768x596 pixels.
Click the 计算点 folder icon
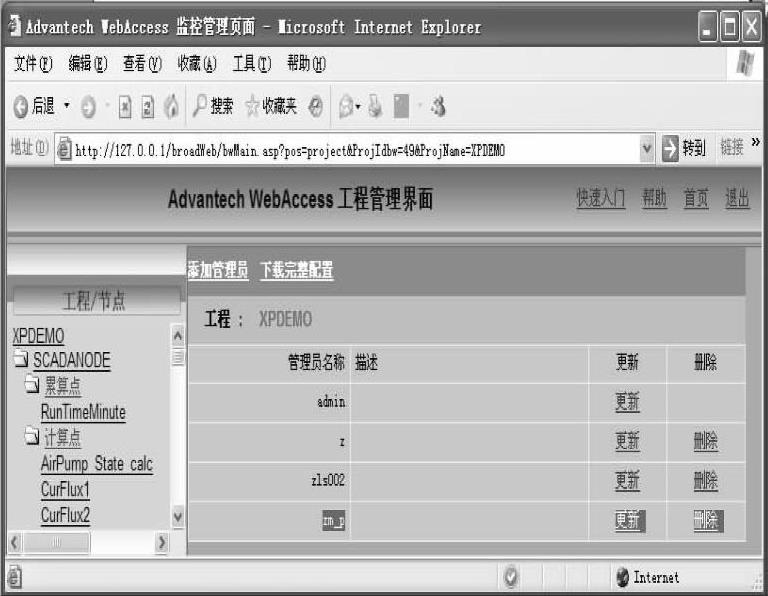[x=32, y=436]
